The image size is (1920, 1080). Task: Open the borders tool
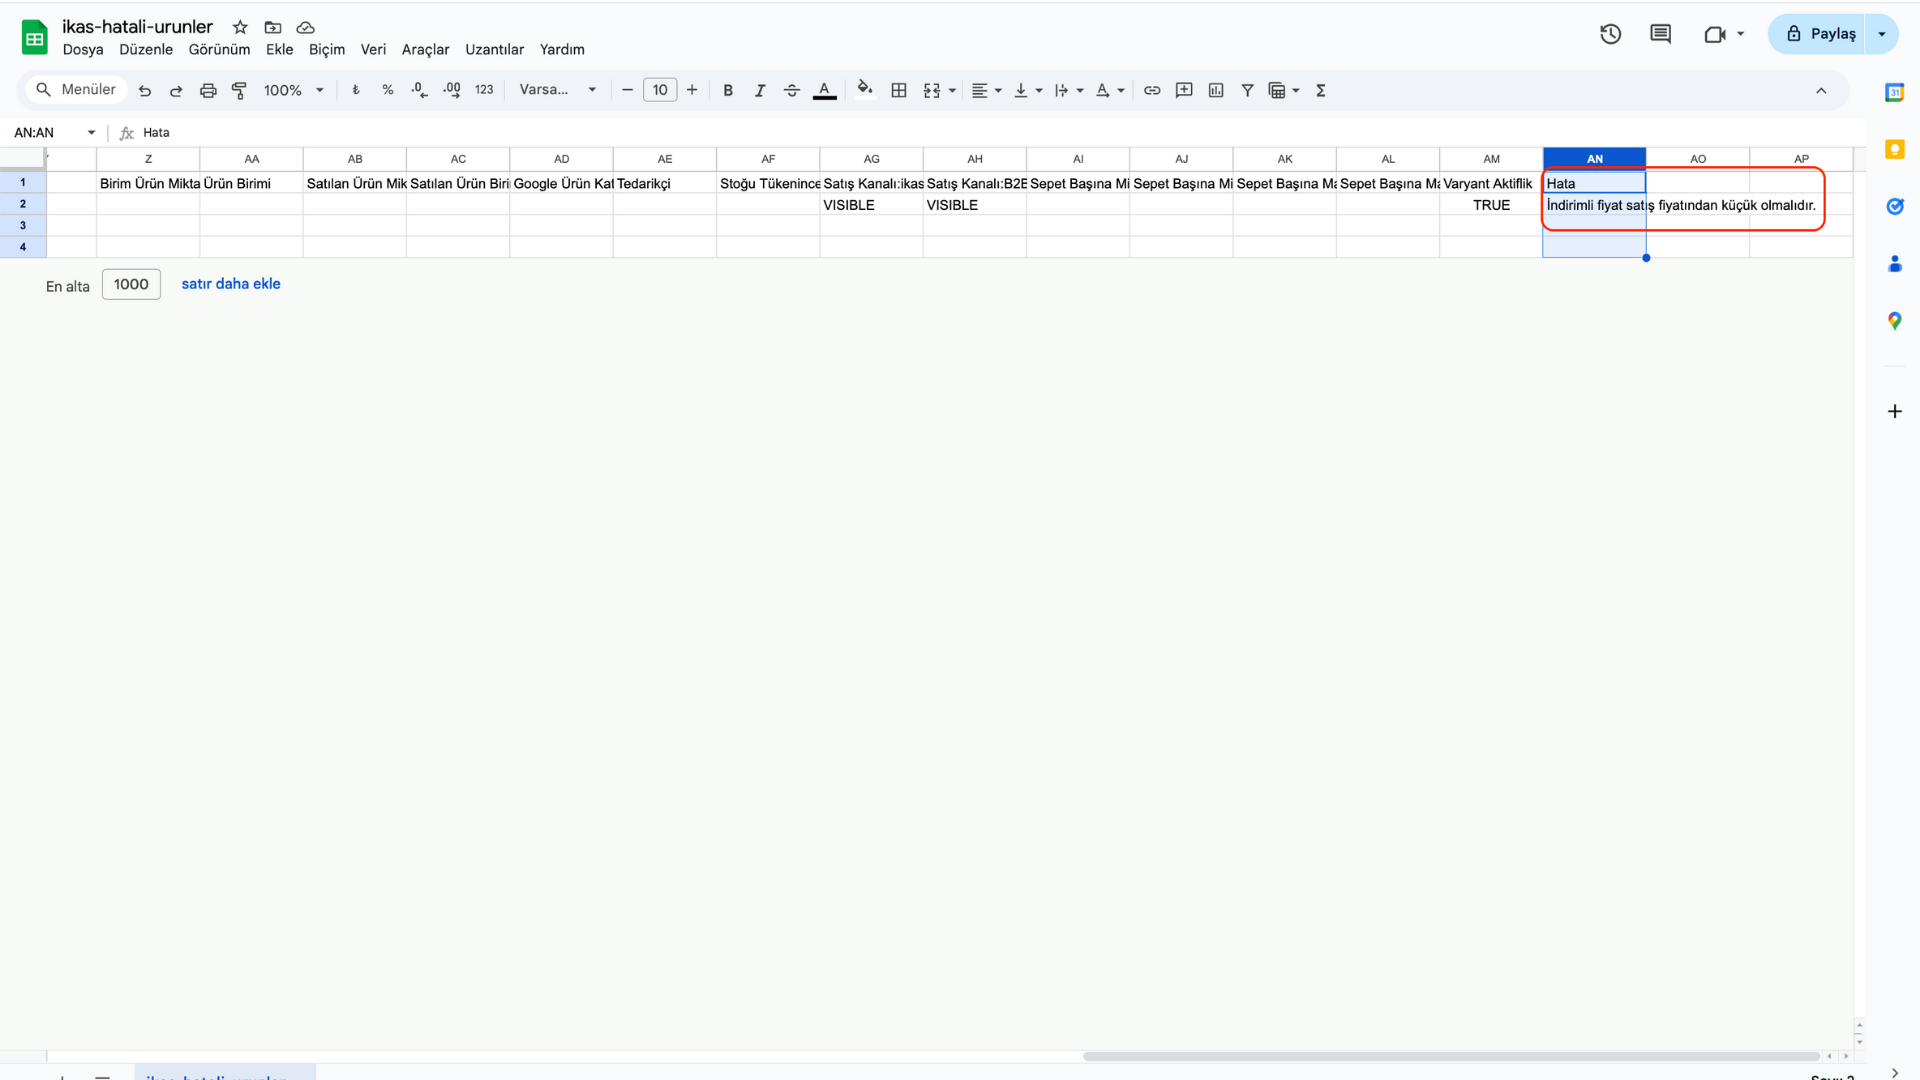click(899, 90)
